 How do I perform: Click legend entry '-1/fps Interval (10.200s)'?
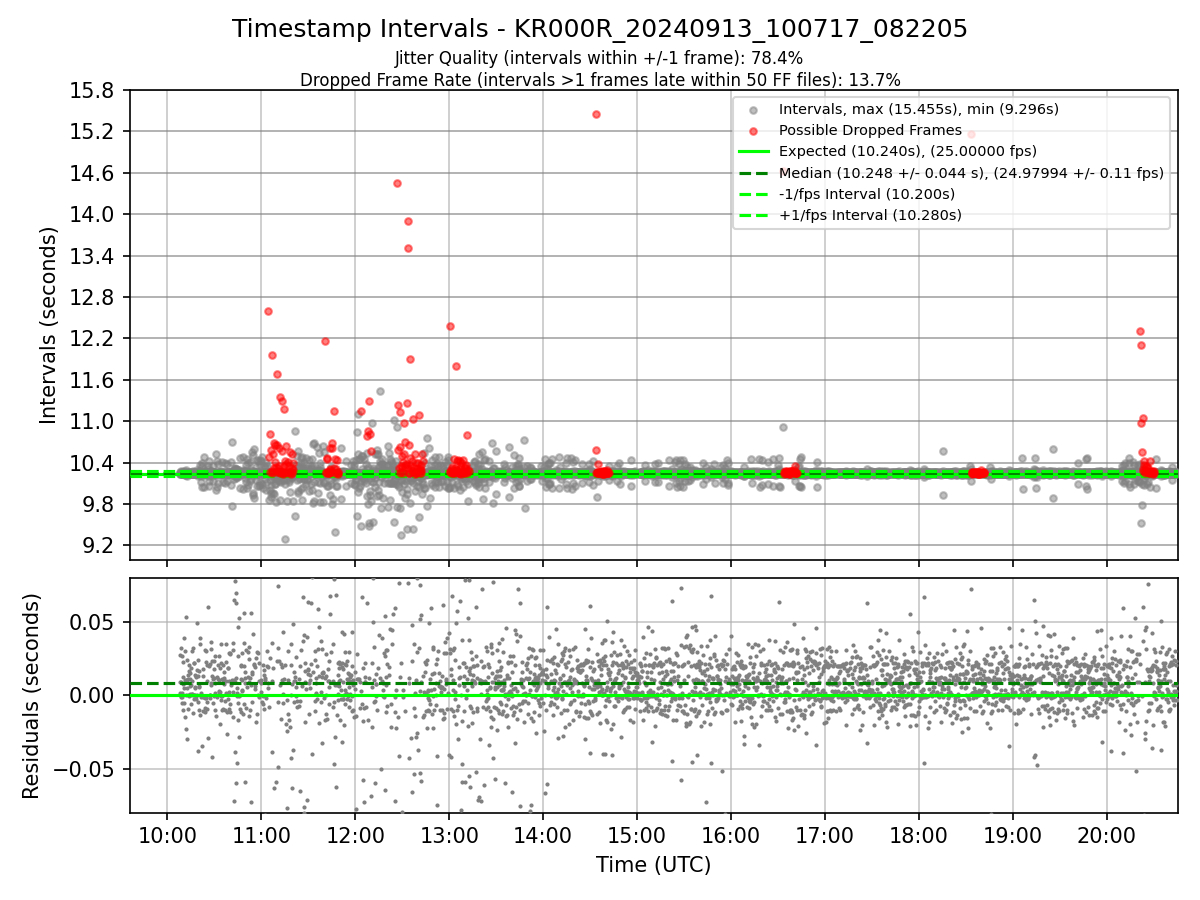(x=866, y=194)
